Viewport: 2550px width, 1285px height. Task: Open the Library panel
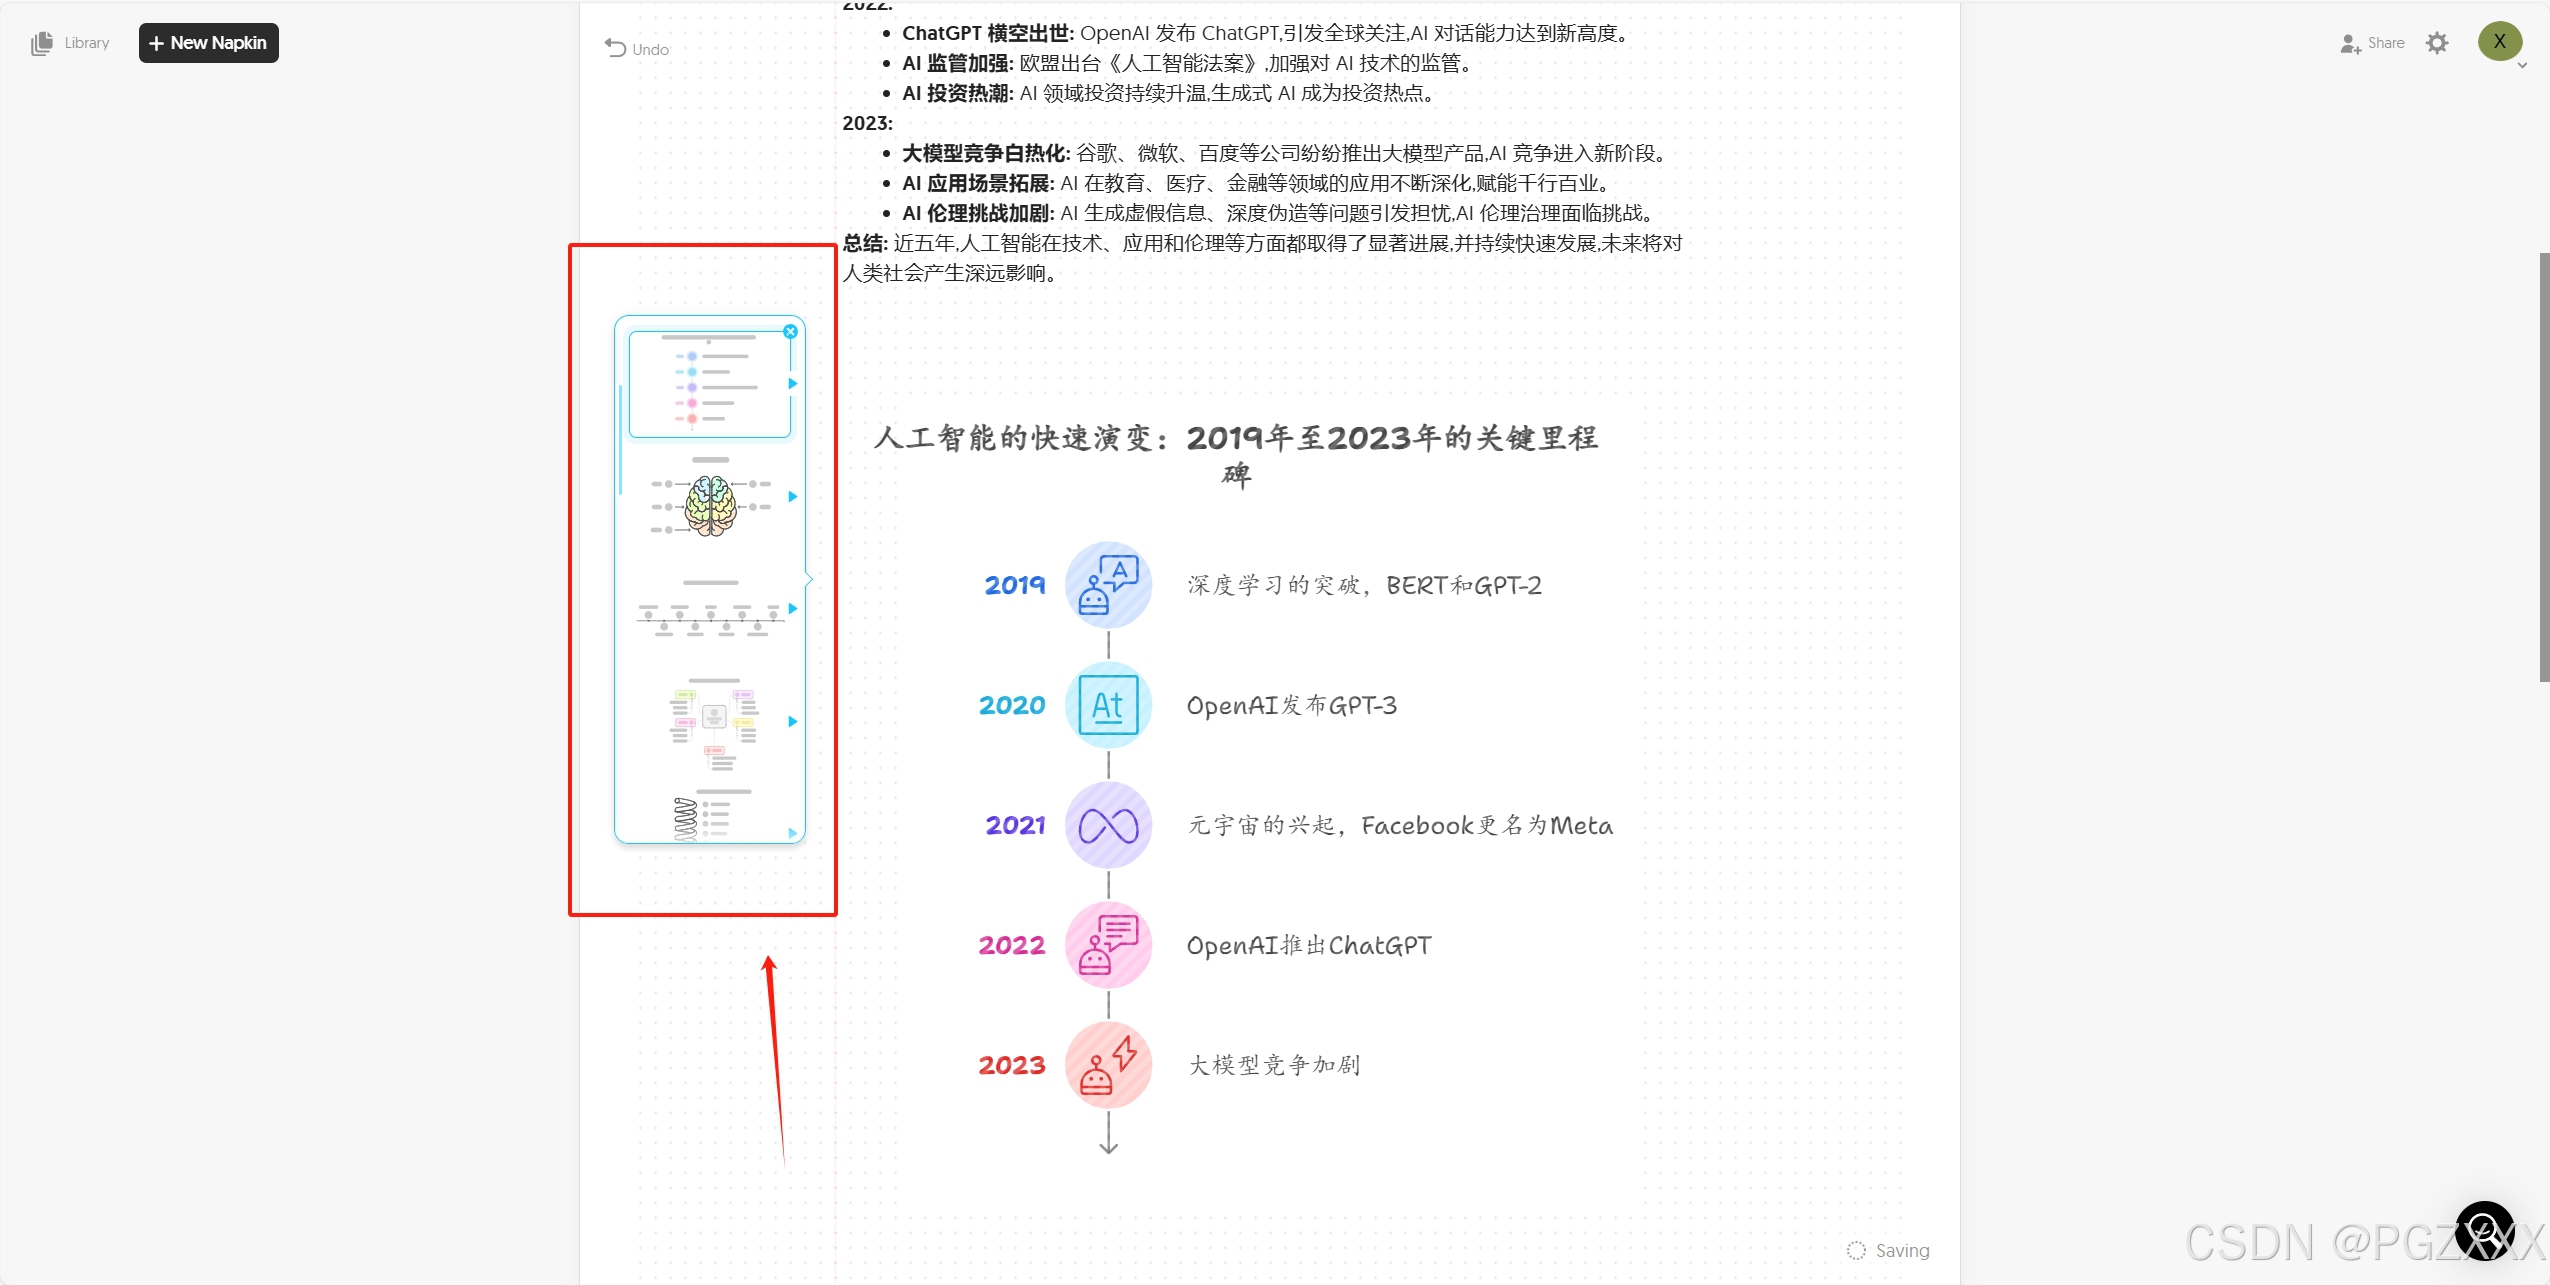70,43
